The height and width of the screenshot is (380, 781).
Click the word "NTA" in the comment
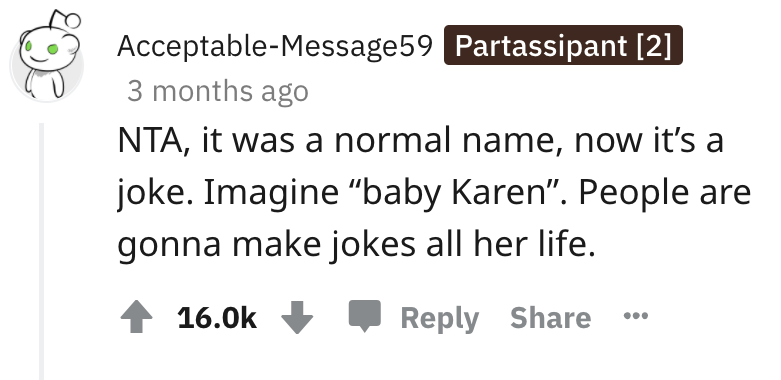click(149, 140)
